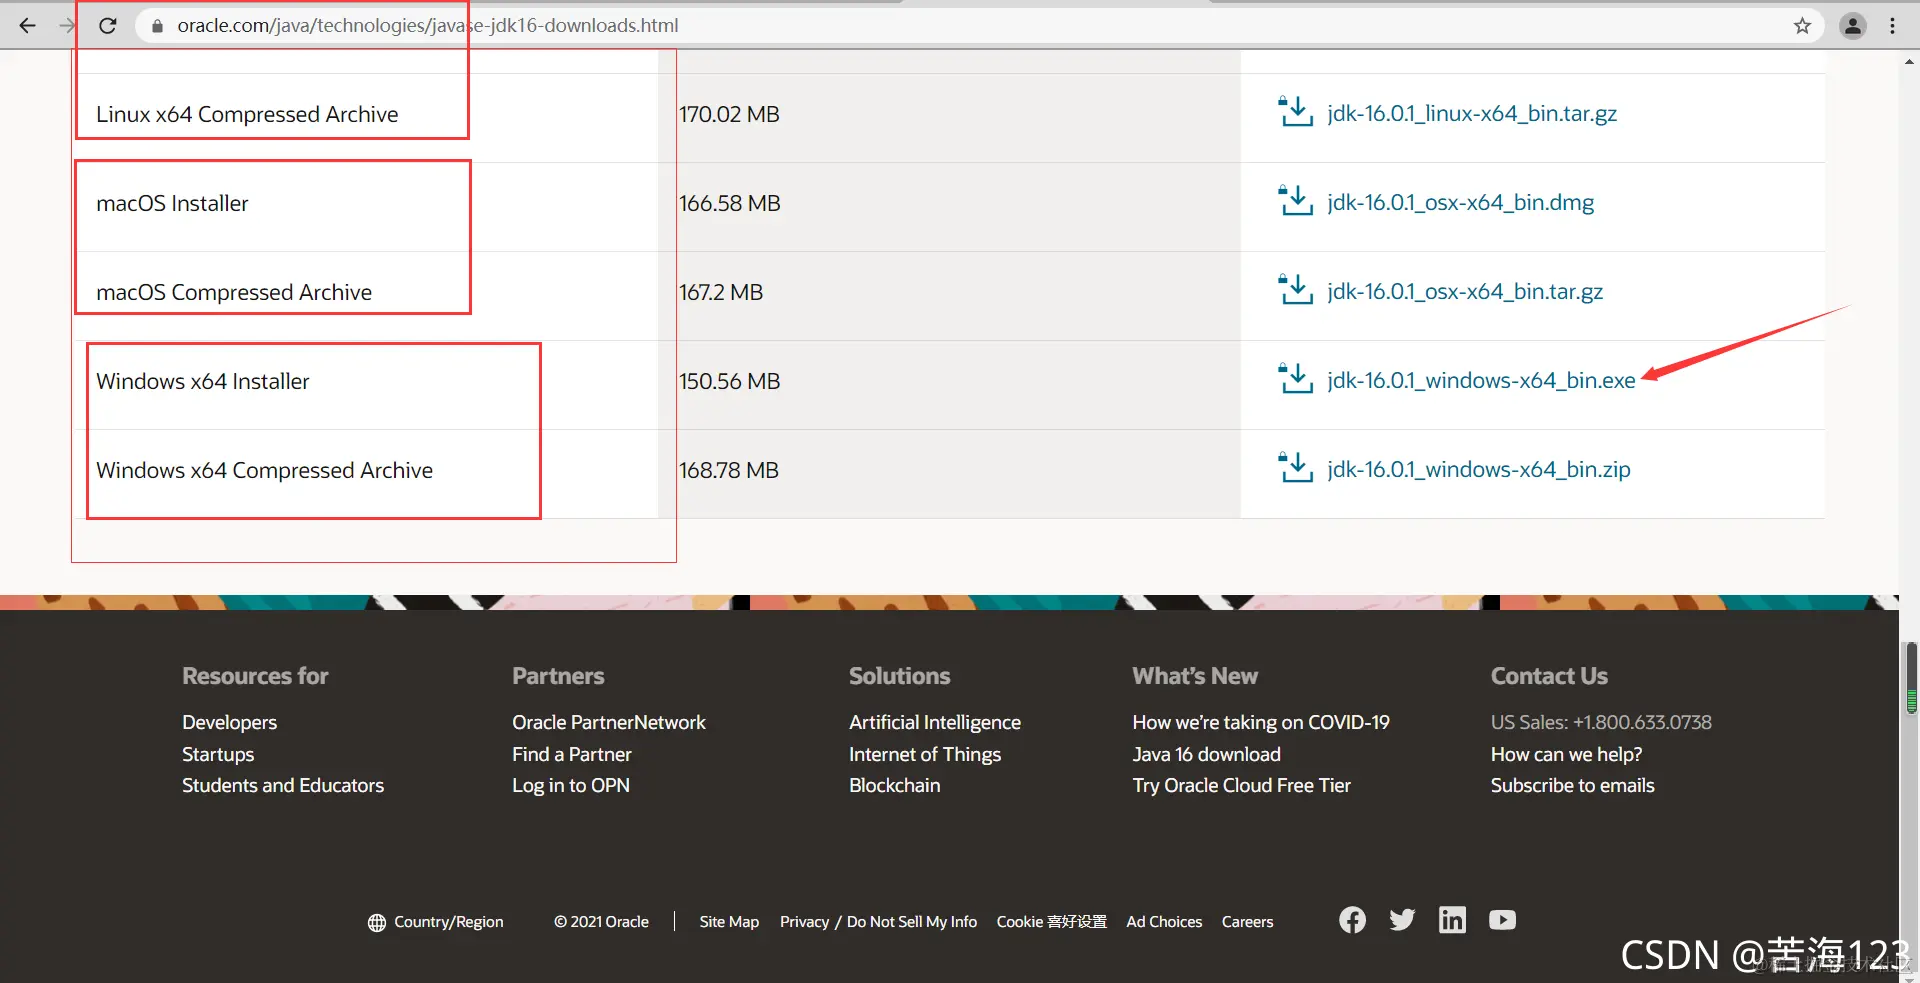Click the 150.56 MB size value
The width and height of the screenshot is (1920, 983).
(x=729, y=381)
